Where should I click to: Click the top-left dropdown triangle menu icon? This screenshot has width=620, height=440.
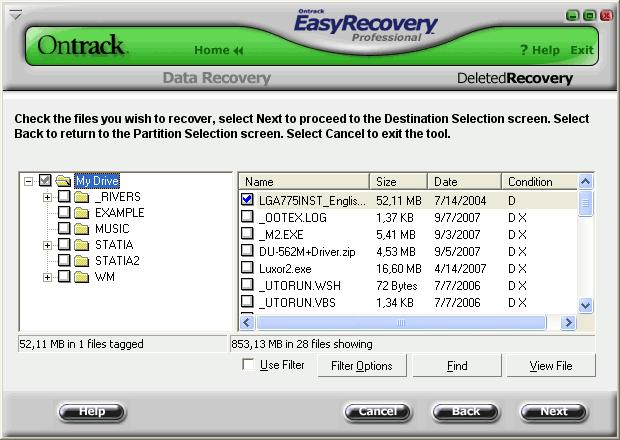pyautogui.click(x=15, y=15)
